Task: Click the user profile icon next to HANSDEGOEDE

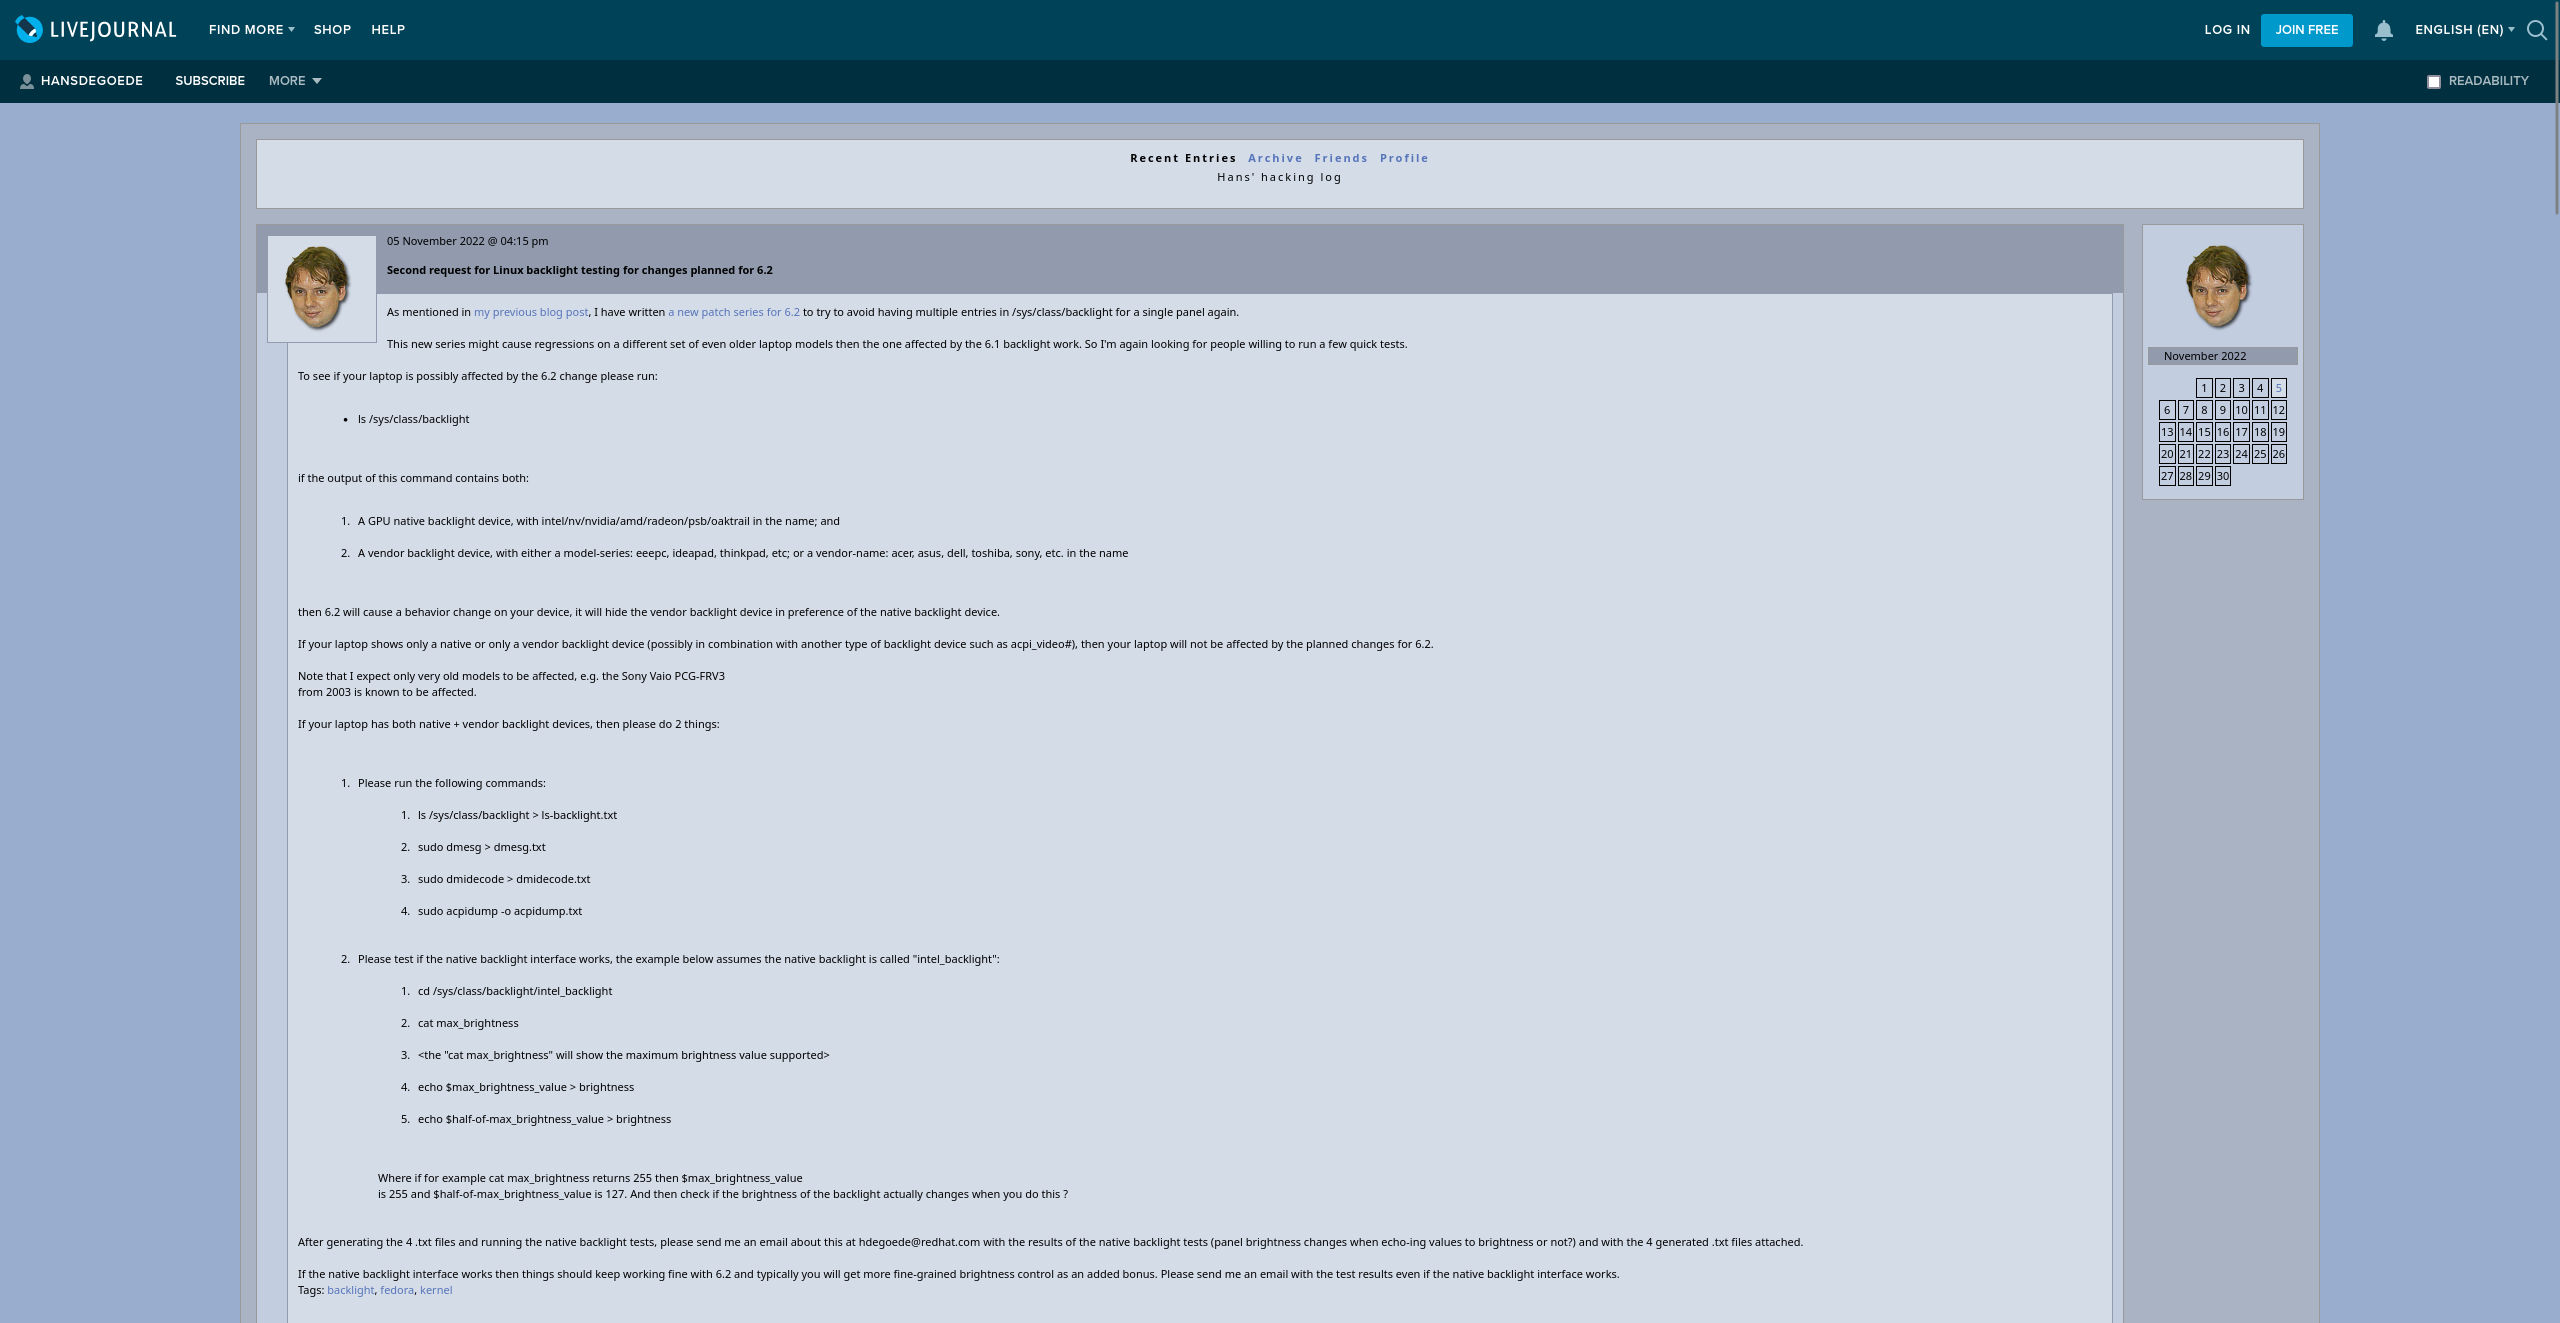Action: pos(27,81)
